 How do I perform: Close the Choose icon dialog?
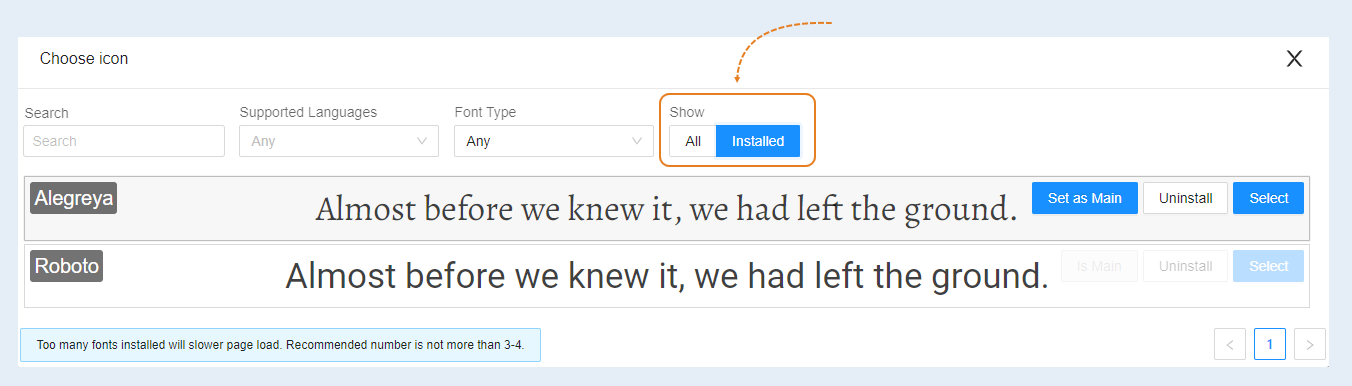click(1294, 59)
